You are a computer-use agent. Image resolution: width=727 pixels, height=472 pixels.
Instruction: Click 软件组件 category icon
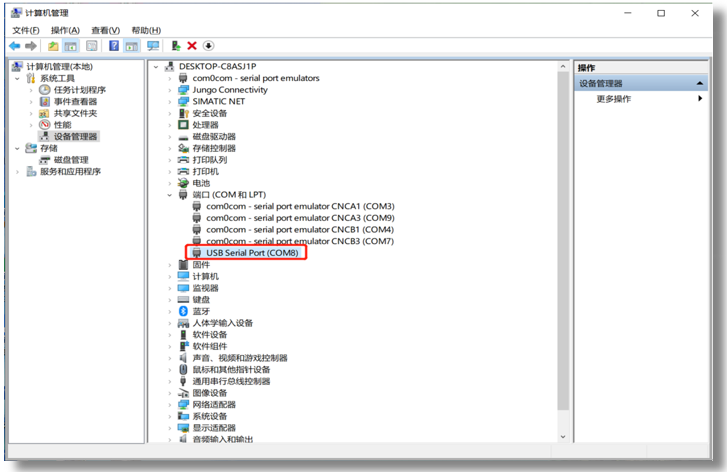pos(184,346)
